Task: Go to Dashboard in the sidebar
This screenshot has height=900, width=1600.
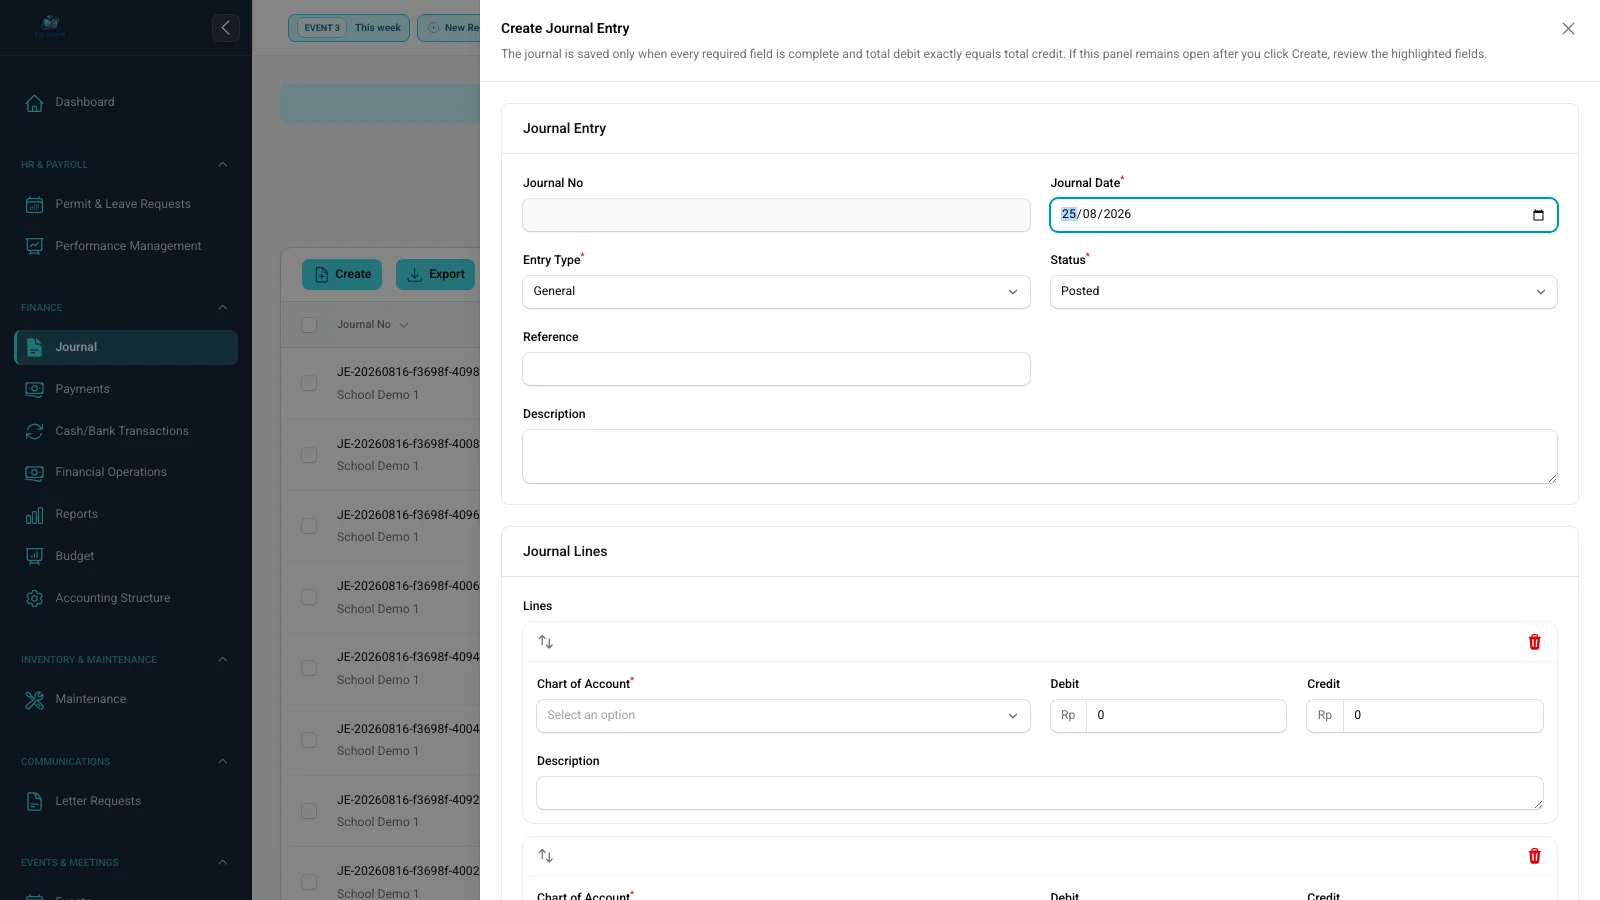Action: tap(126, 103)
